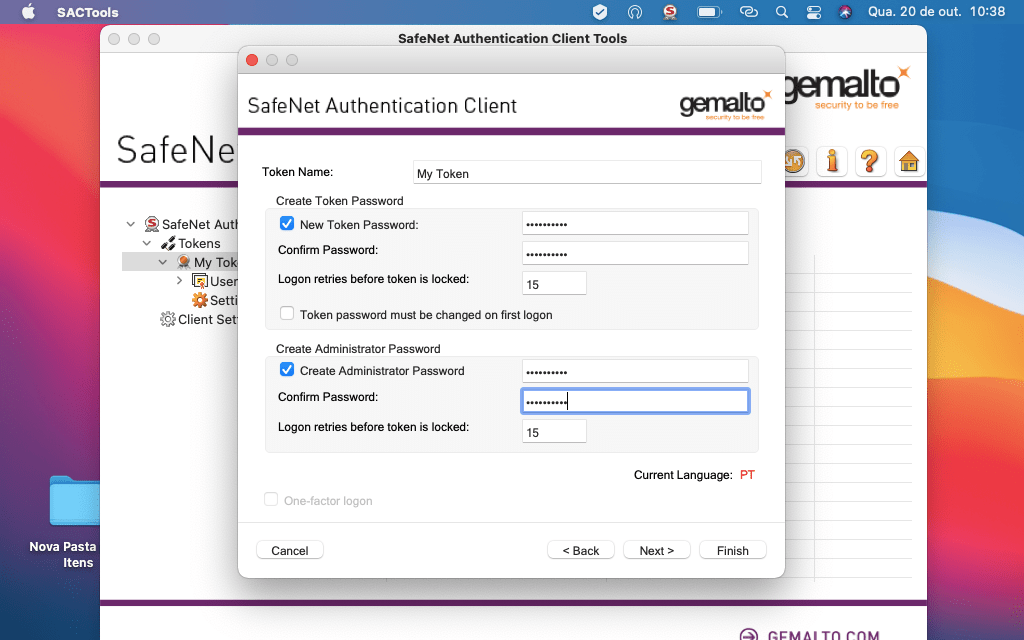Open Client Settings in the tree

click(x=208, y=319)
